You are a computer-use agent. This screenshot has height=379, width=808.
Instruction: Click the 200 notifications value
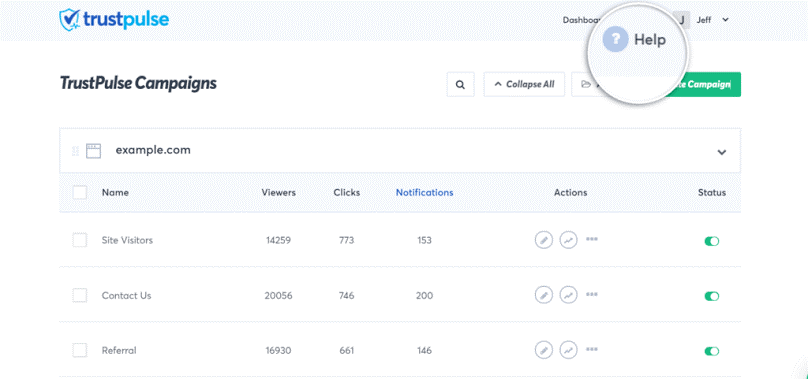[x=425, y=295]
